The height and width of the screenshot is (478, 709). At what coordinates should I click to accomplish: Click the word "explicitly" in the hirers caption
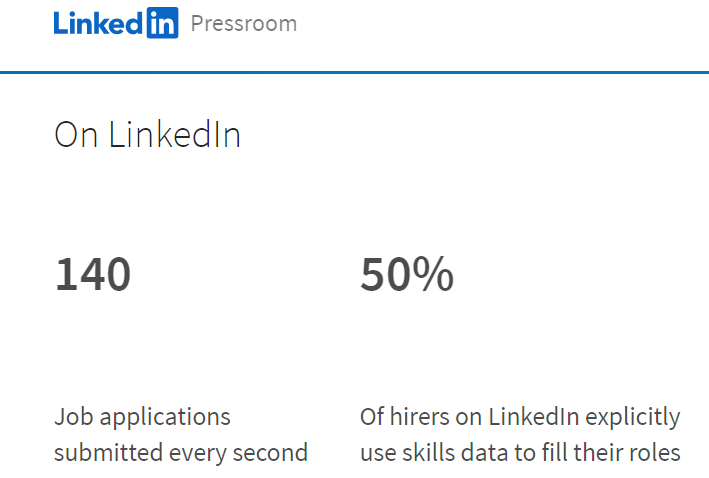pos(635,416)
